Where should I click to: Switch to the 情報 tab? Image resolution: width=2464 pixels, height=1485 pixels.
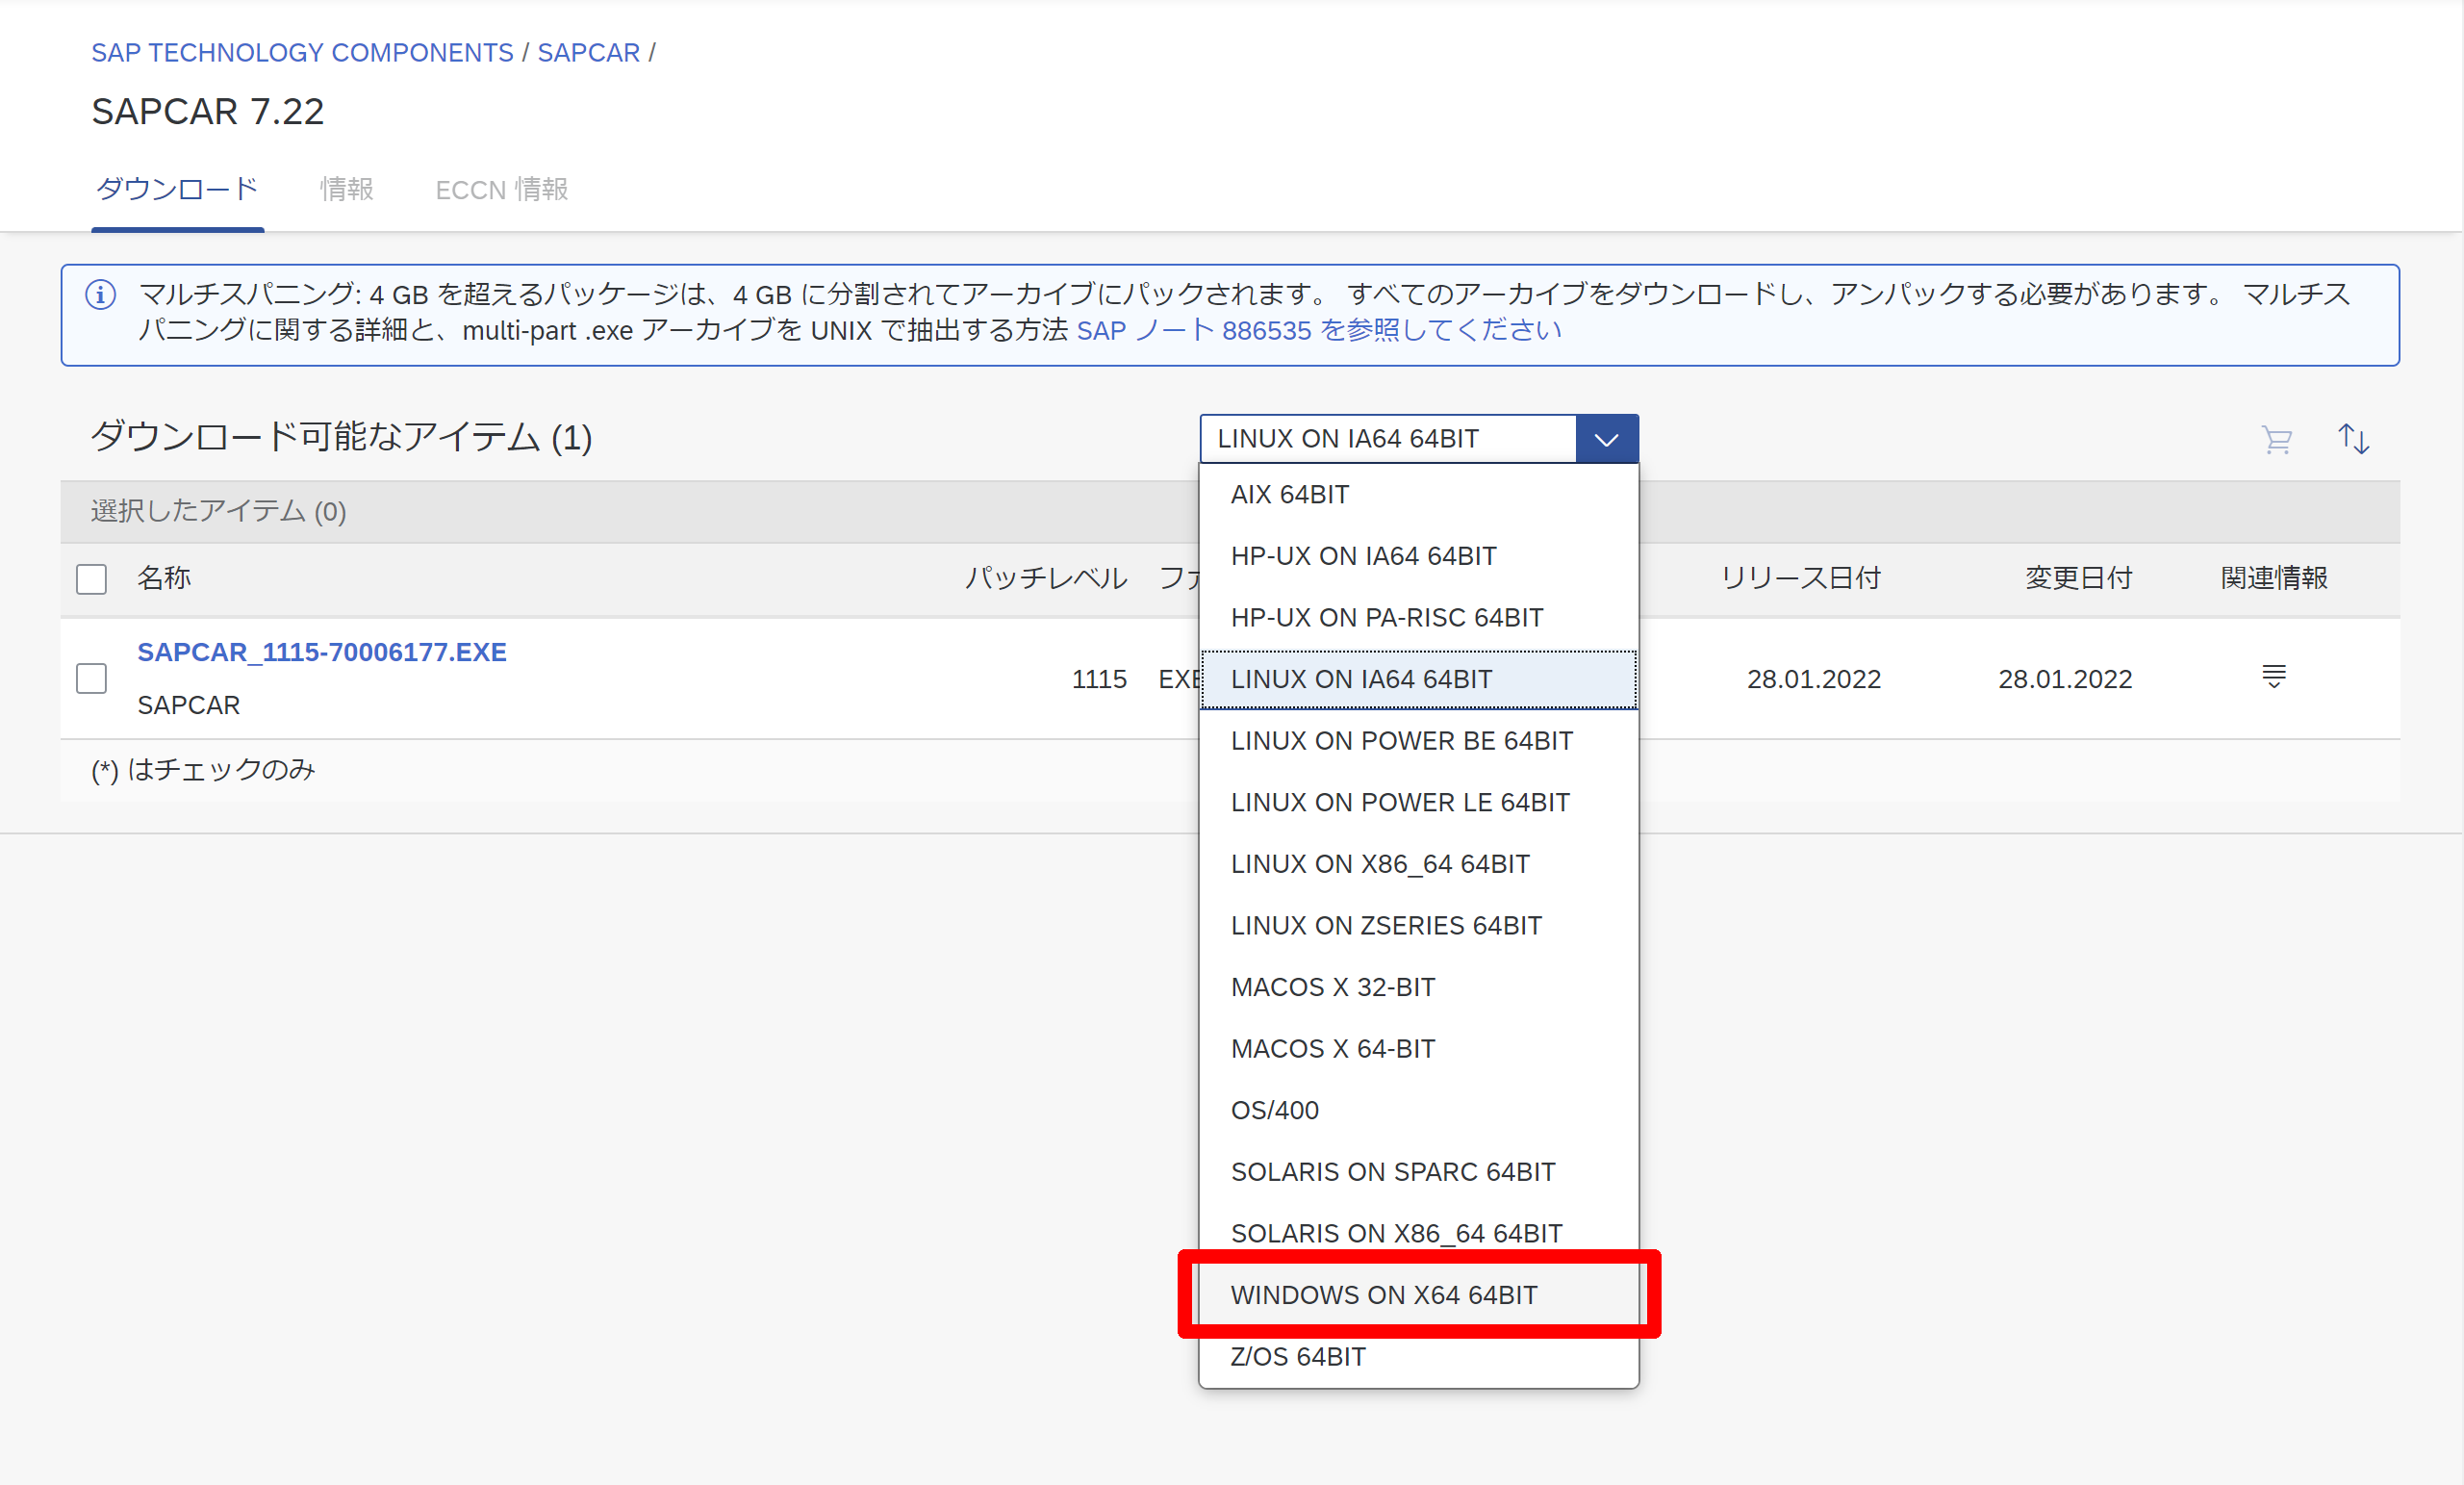pos(346,189)
